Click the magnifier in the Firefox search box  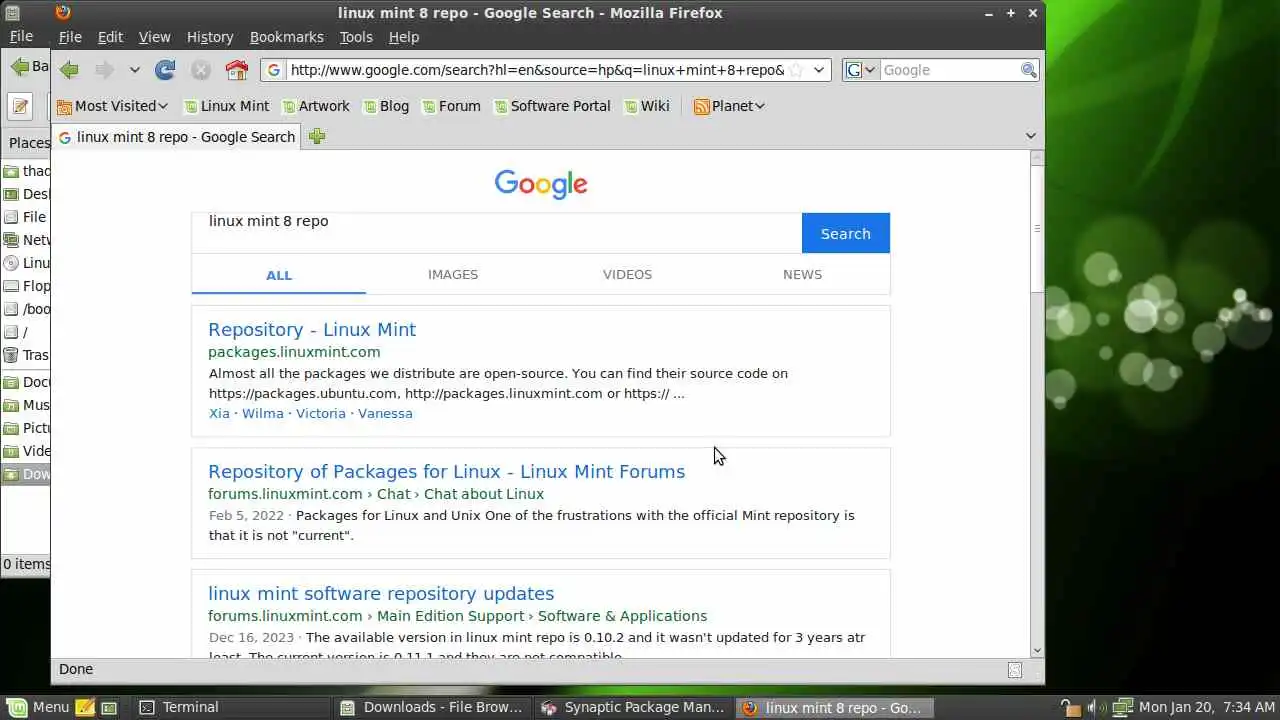[1028, 70]
